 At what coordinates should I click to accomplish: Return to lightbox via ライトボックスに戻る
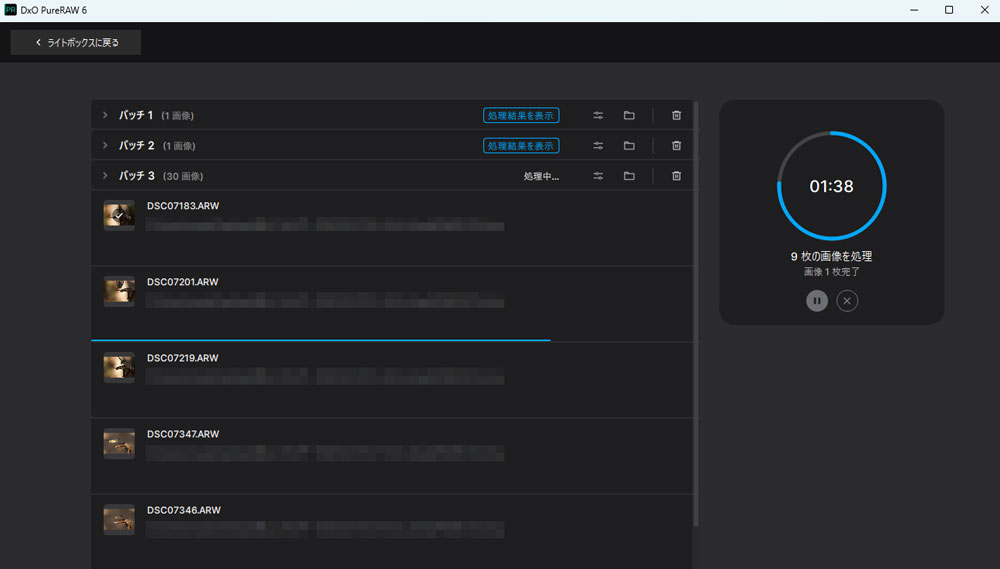76,43
